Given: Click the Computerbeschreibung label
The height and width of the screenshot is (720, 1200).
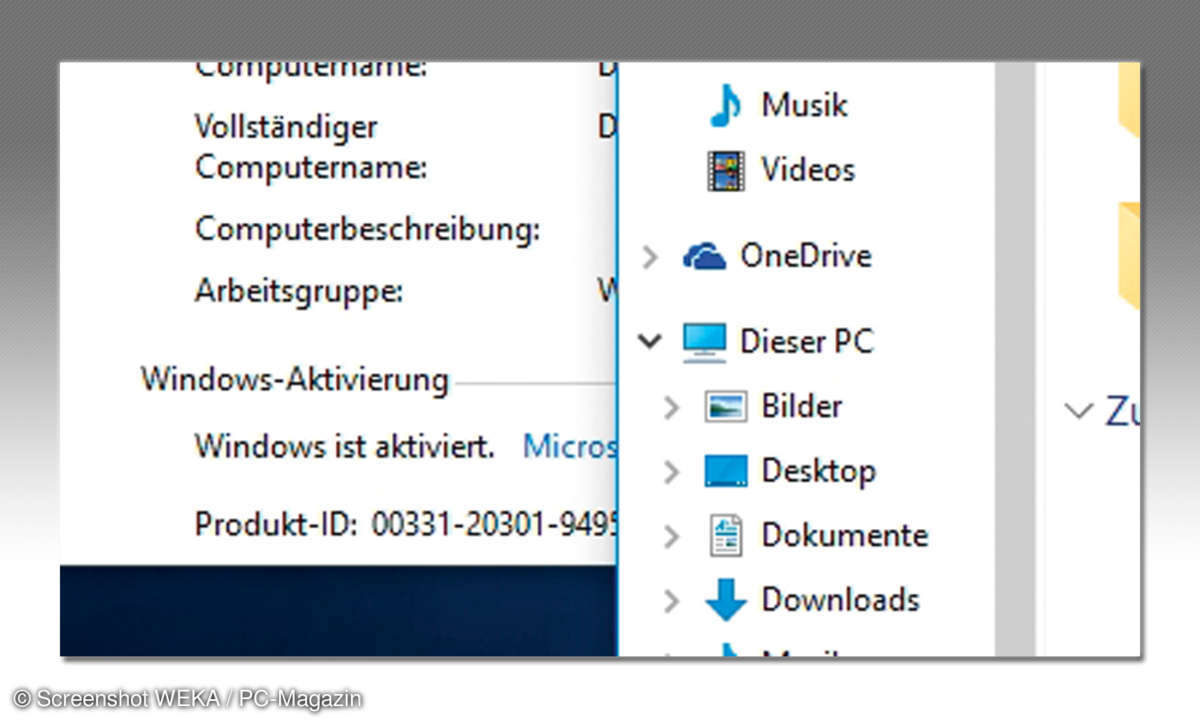Looking at the screenshot, I should click(x=367, y=230).
